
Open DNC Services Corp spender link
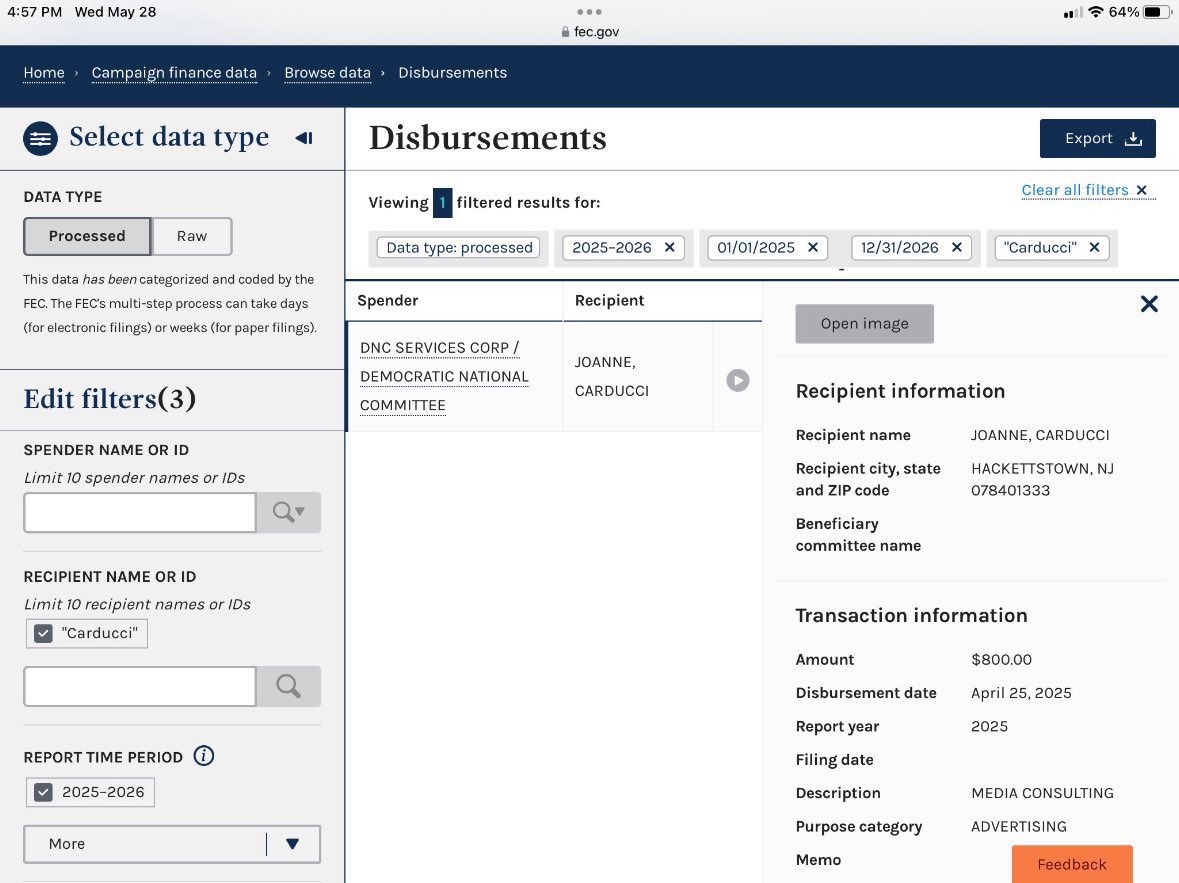[444, 376]
